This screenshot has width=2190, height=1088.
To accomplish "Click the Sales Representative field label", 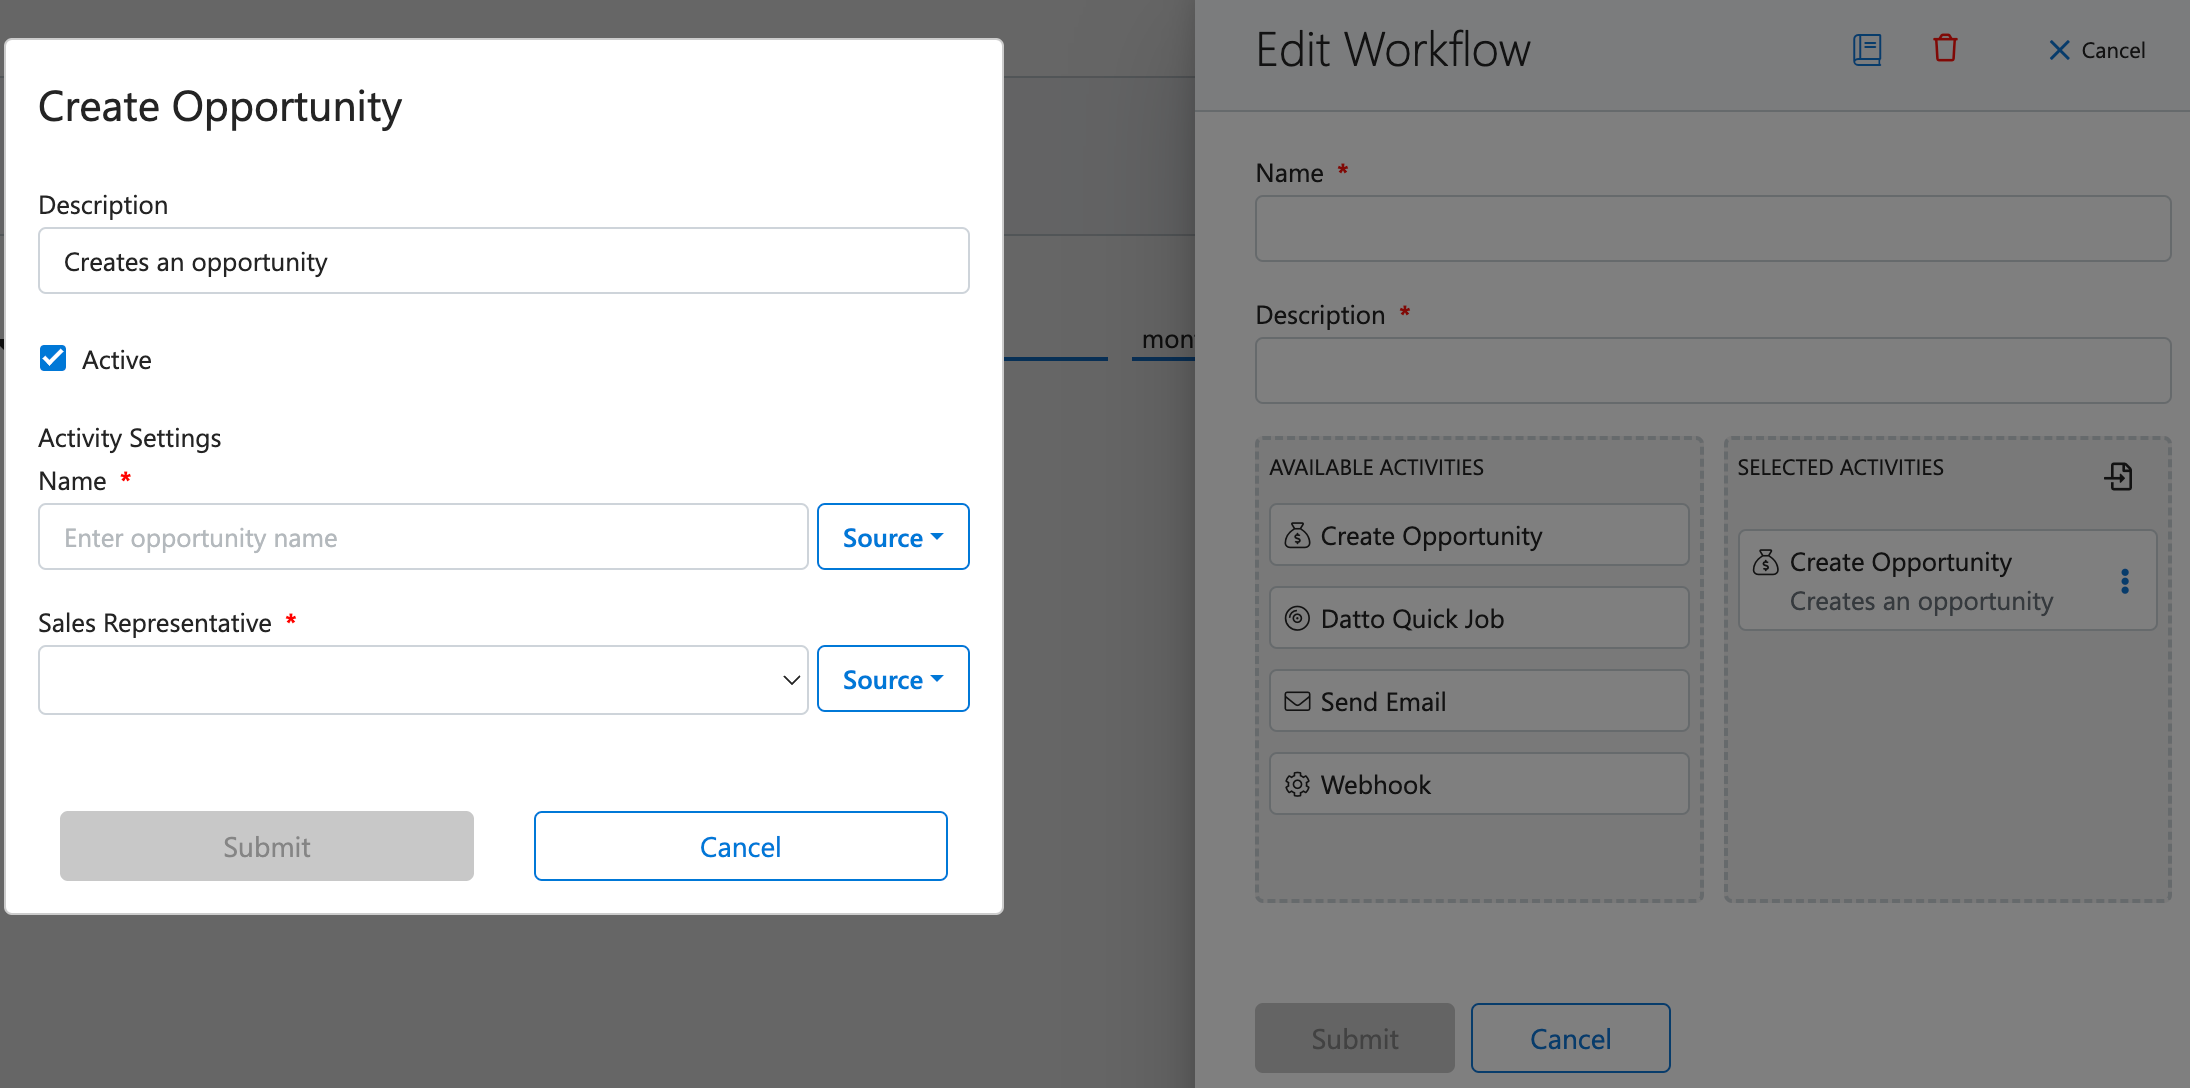I will (155, 623).
